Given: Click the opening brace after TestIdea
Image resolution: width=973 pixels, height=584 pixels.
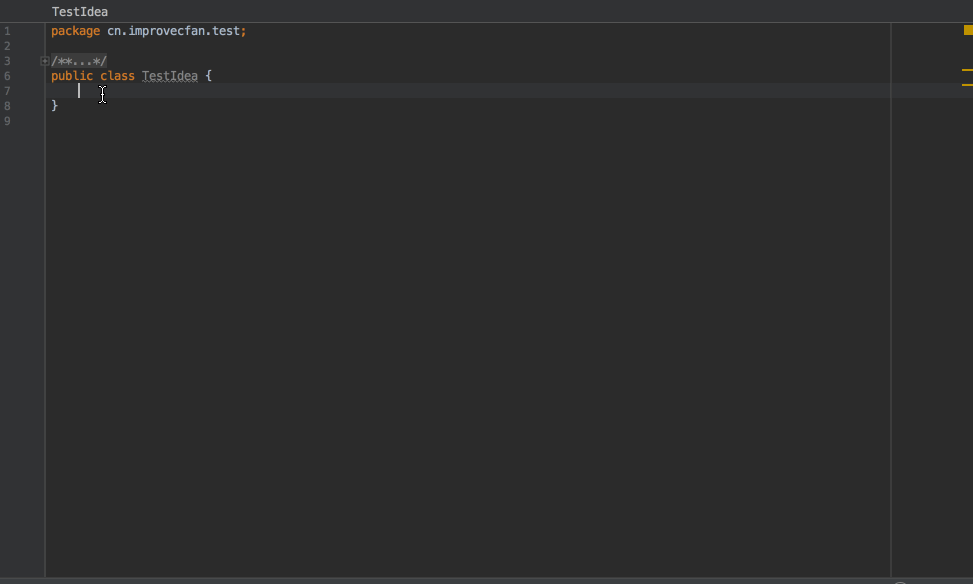Looking at the screenshot, I should [x=208, y=76].
